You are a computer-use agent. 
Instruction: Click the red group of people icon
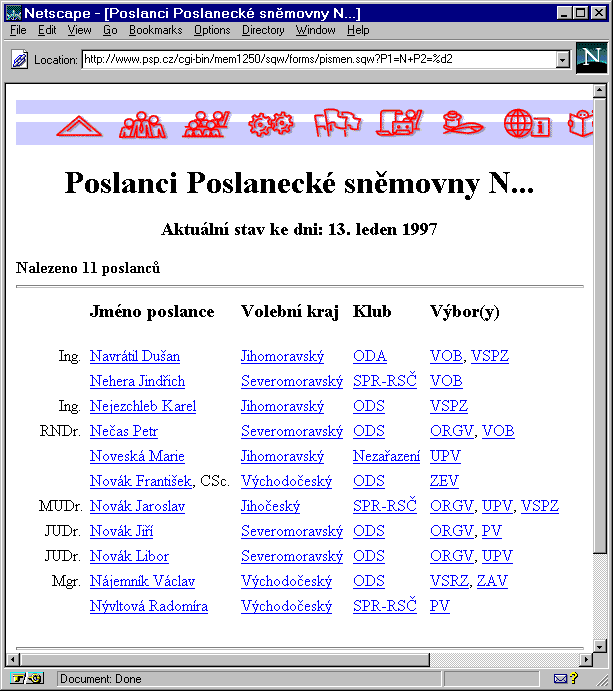coord(142,125)
